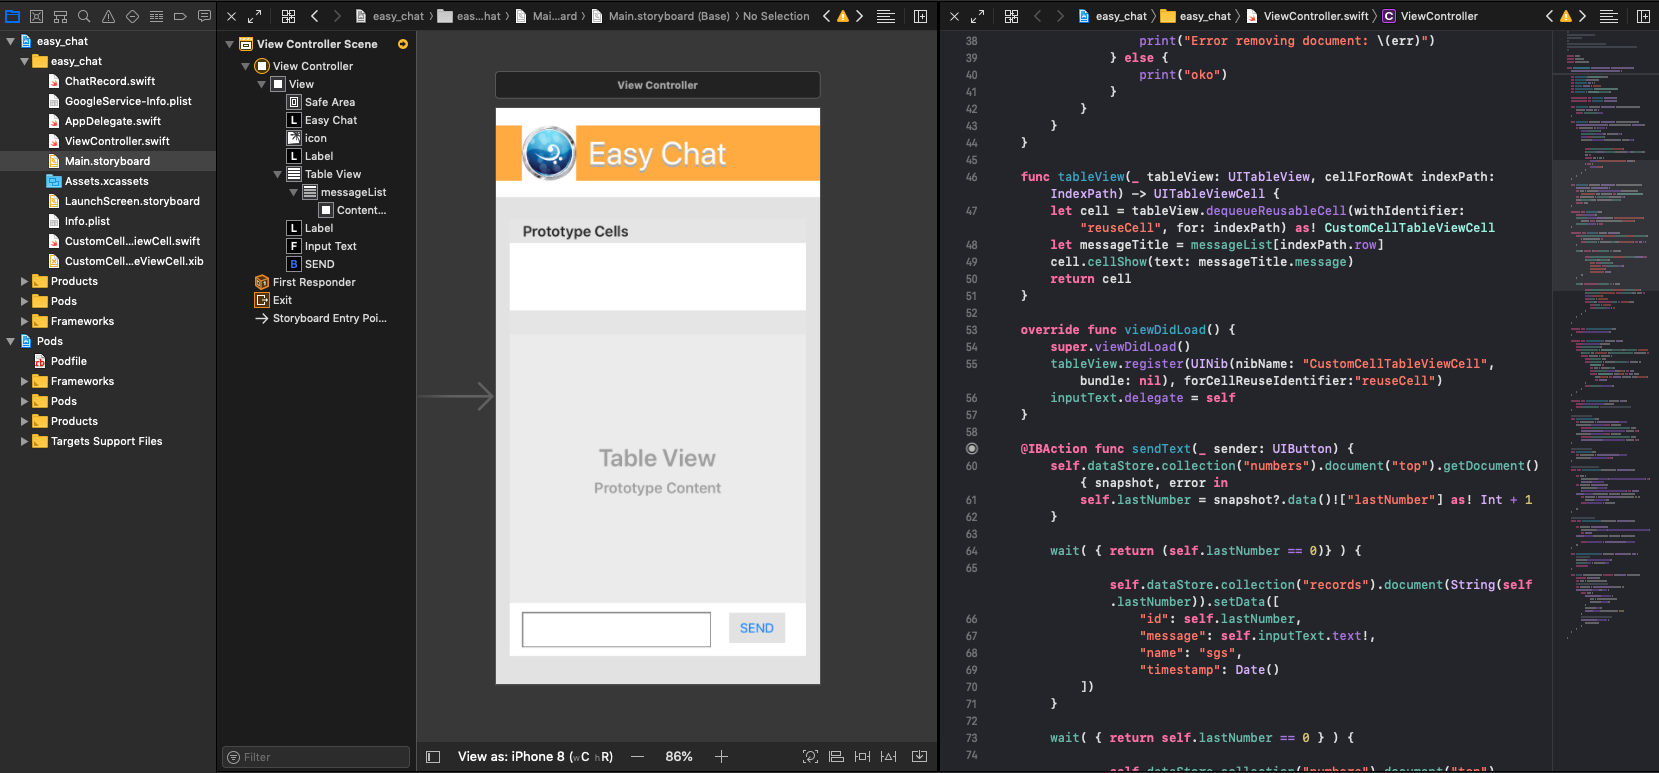Click SEND button on the storyboard canvas
This screenshot has width=1659, height=773.
(757, 628)
